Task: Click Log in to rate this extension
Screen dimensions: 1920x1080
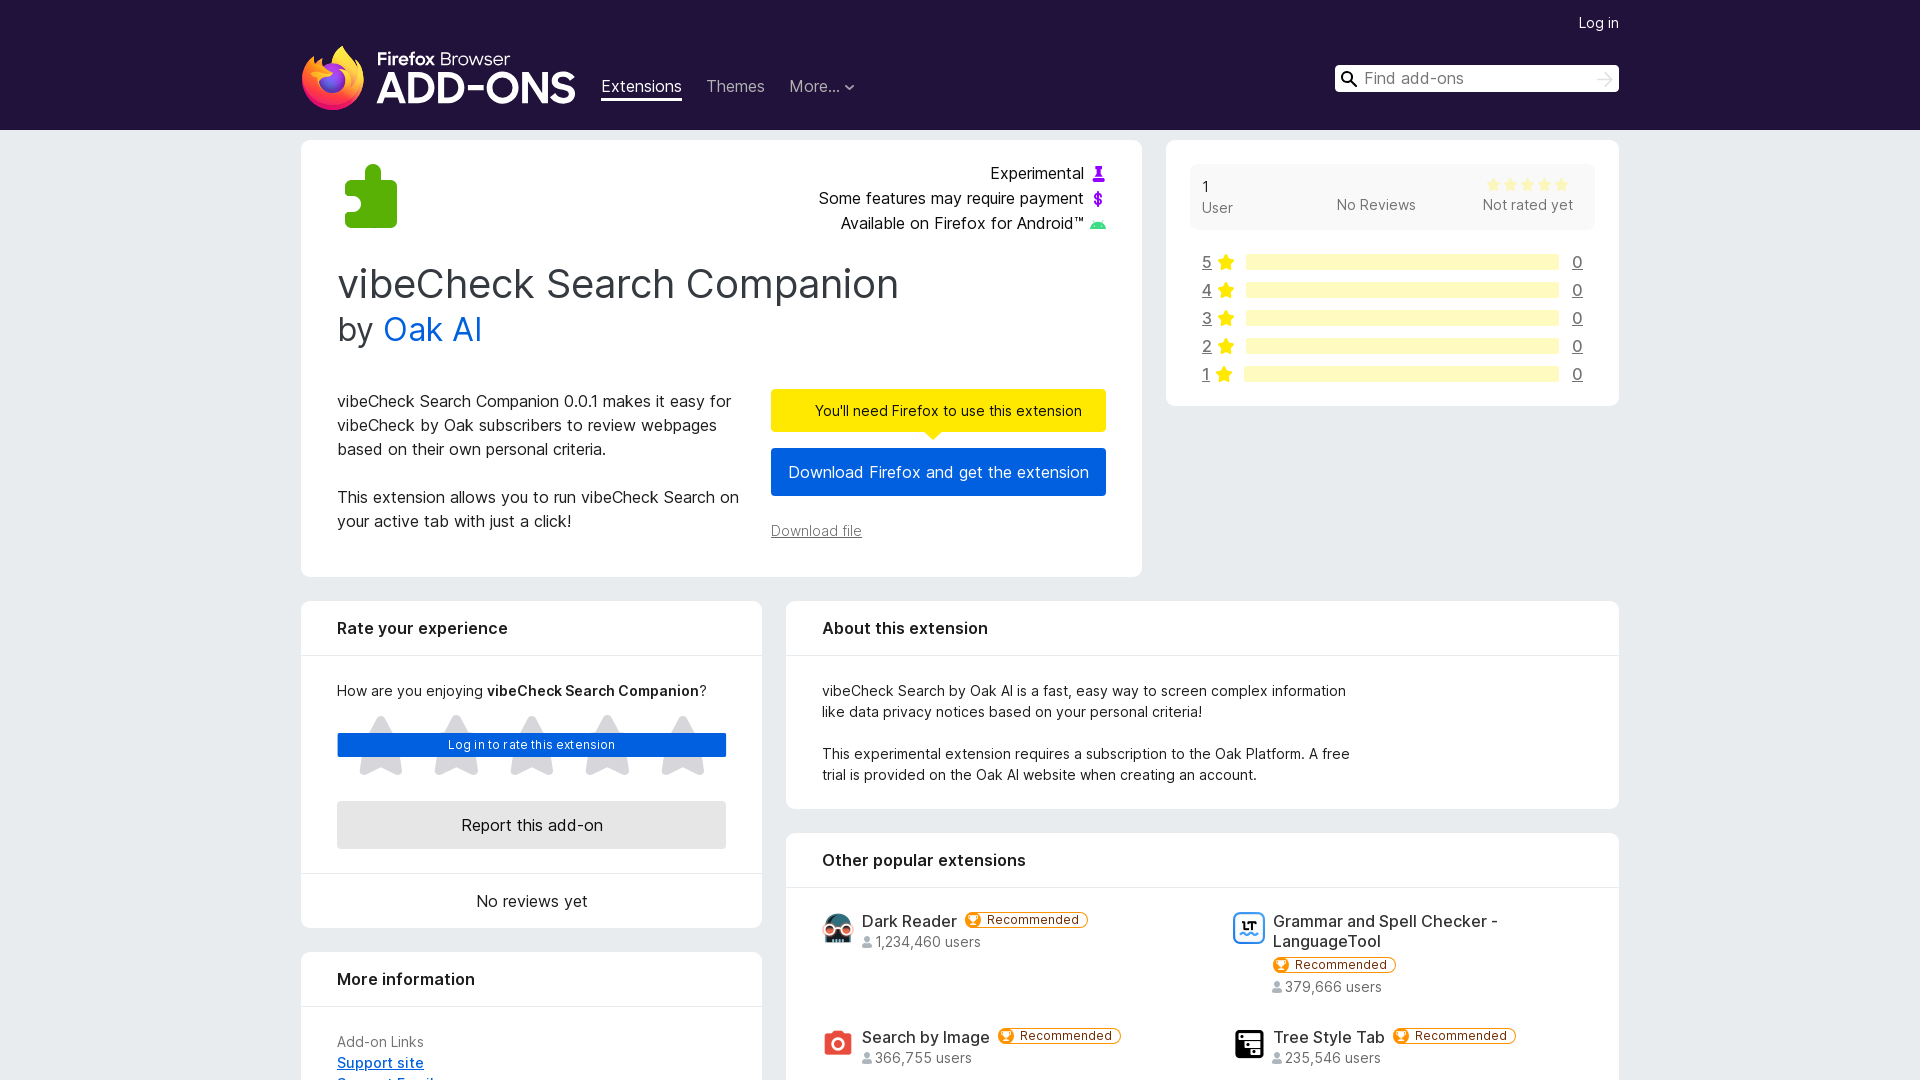Action: tap(531, 745)
